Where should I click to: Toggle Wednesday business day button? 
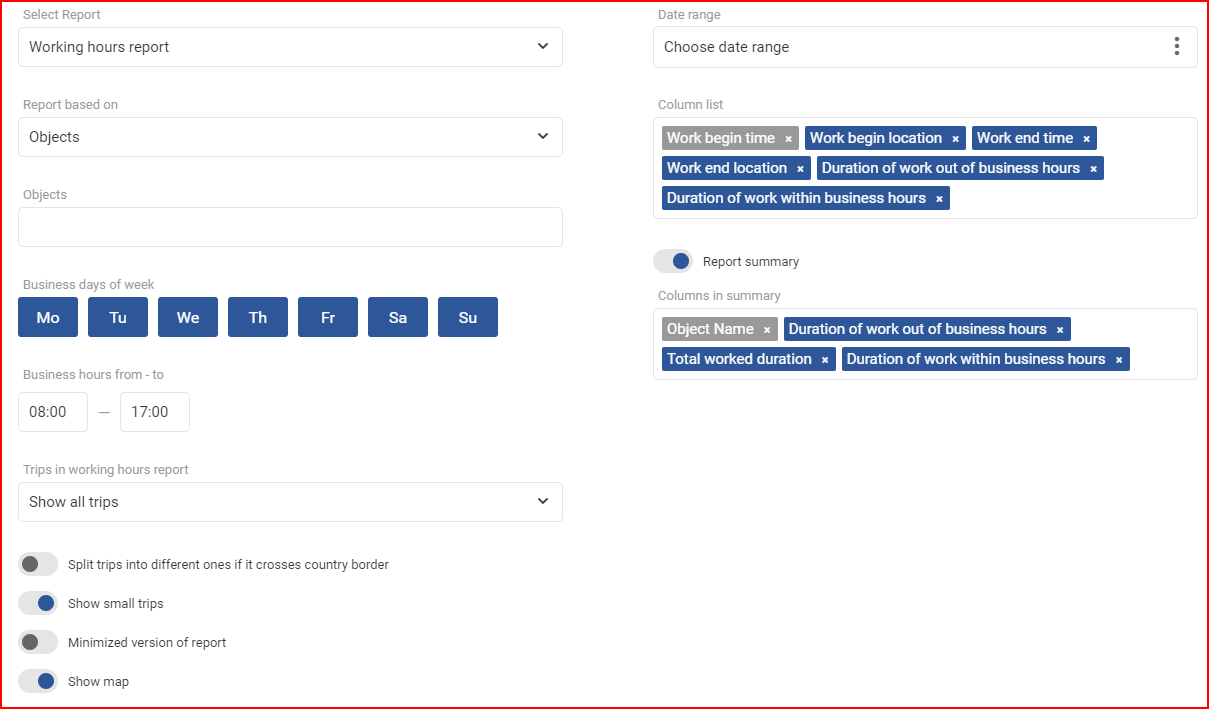click(188, 317)
